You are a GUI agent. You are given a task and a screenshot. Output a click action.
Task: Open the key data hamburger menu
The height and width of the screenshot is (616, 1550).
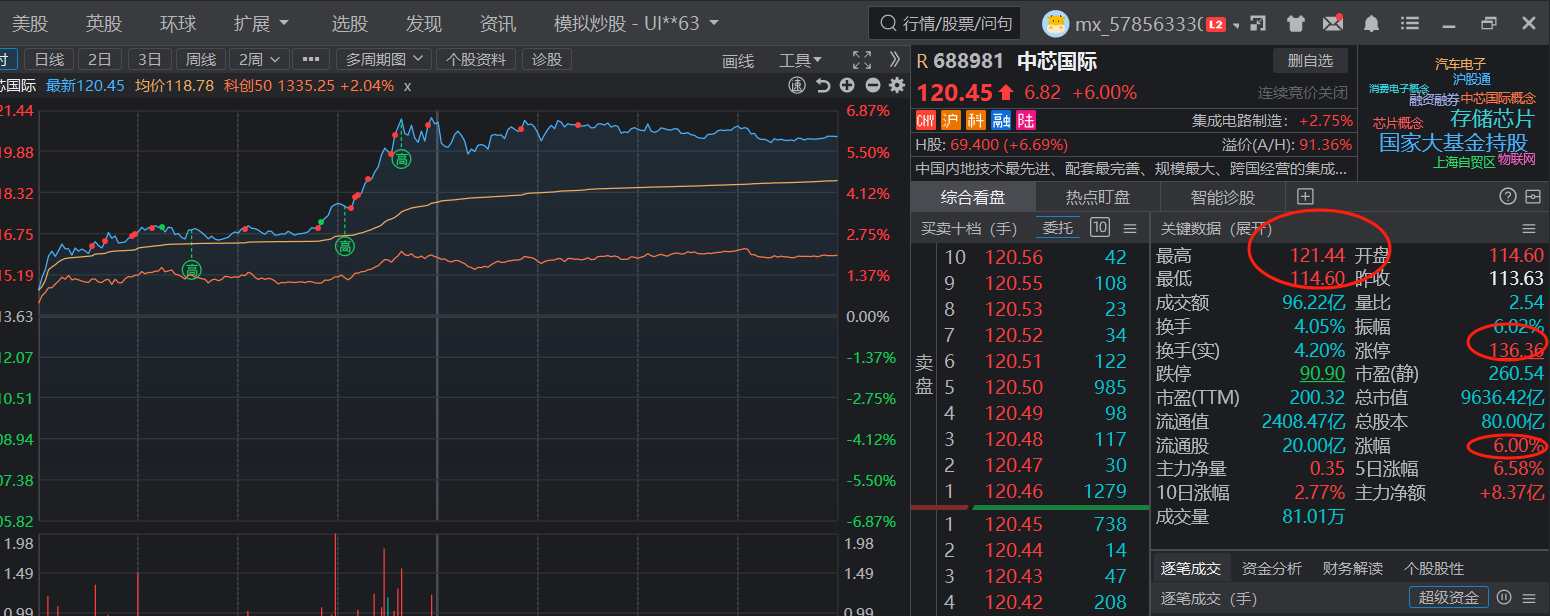pyautogui.click(x=1529, y=229)
